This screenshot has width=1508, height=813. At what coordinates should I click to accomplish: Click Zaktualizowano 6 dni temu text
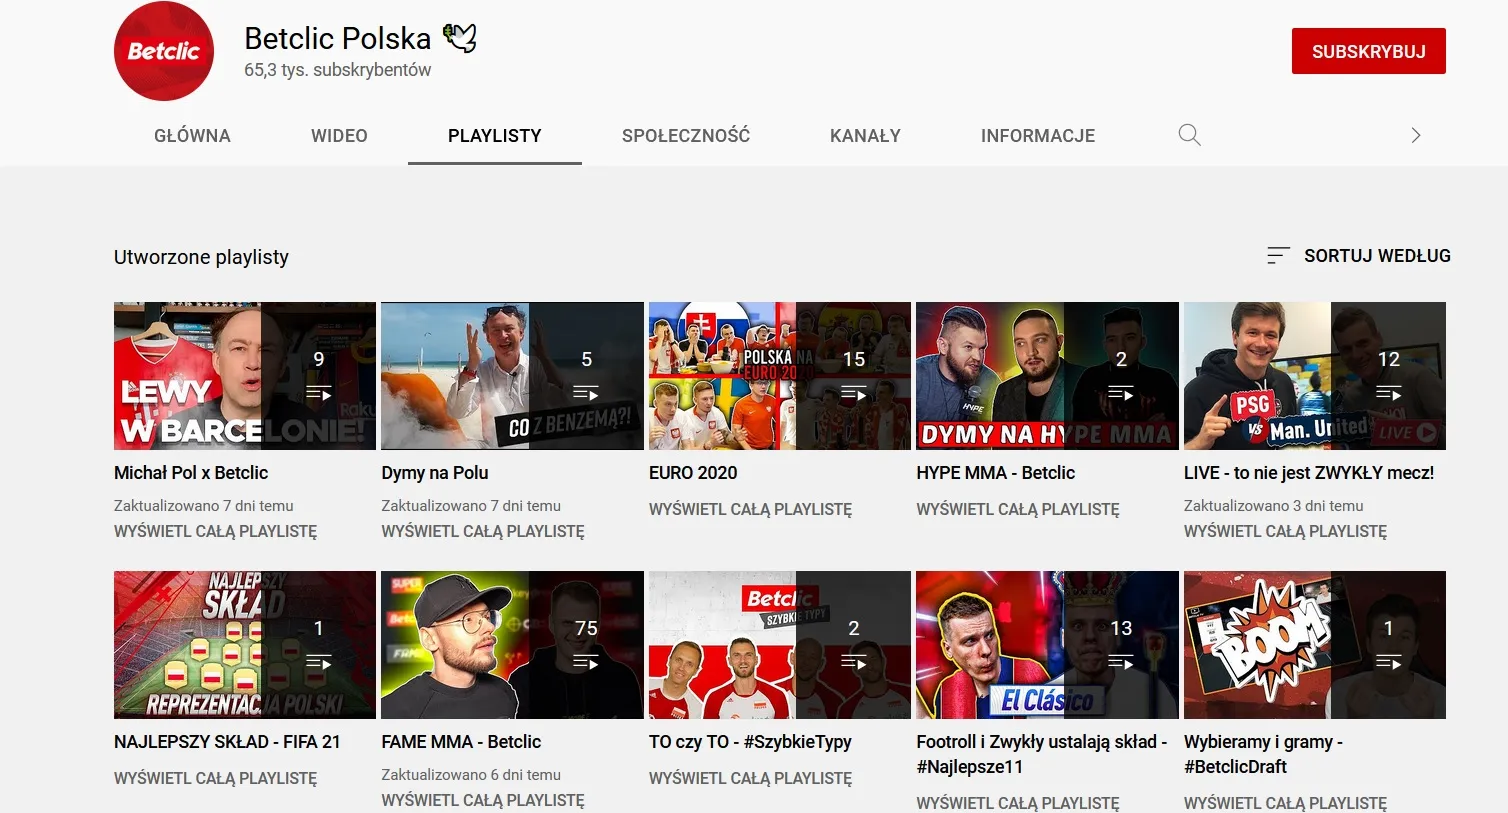(471, 775)
